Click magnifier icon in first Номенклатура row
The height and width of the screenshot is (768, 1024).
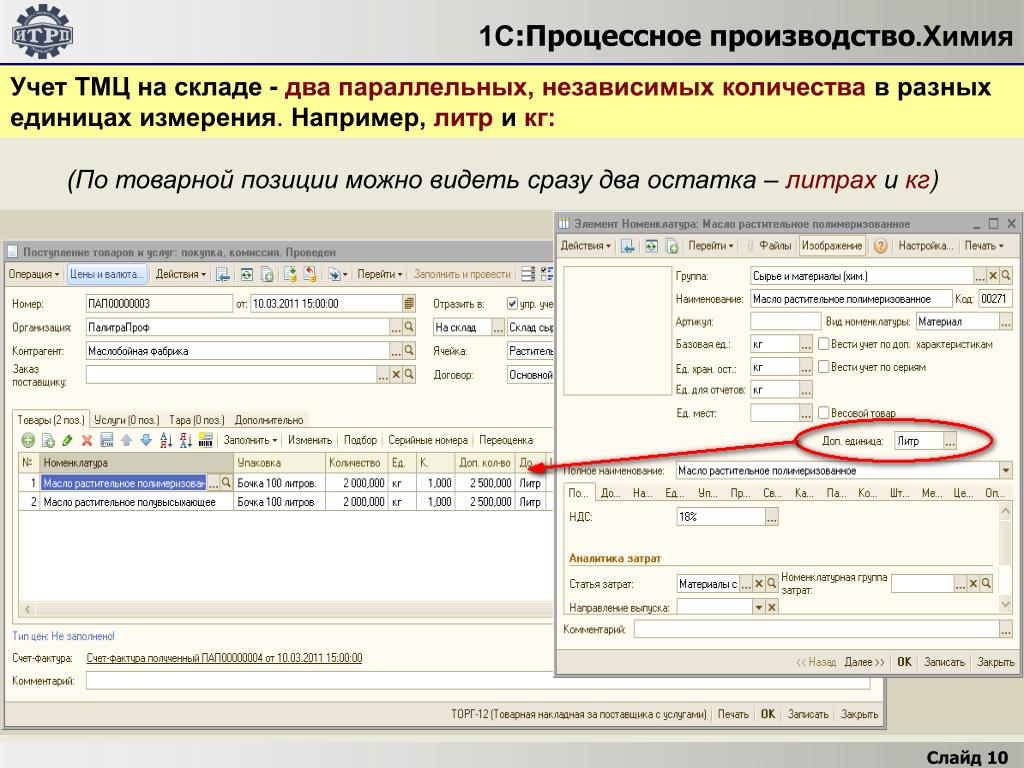point(226,483)
